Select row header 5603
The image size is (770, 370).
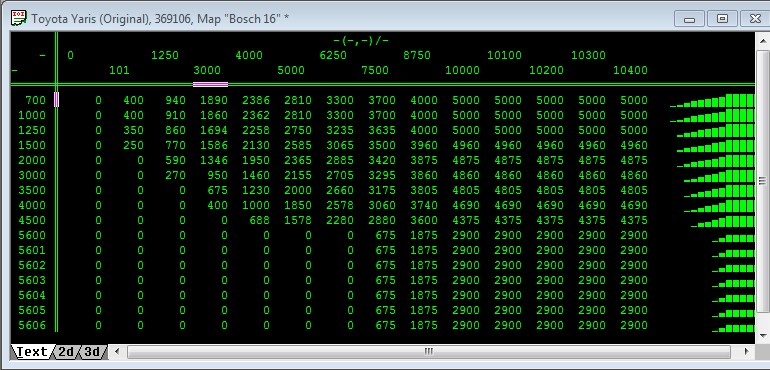coord(32,280)
